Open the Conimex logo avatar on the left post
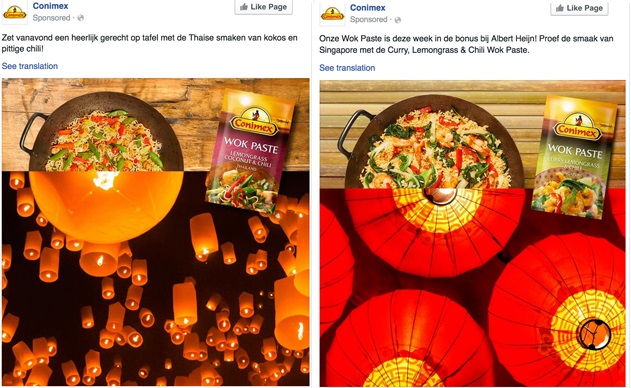 [15, 12]
